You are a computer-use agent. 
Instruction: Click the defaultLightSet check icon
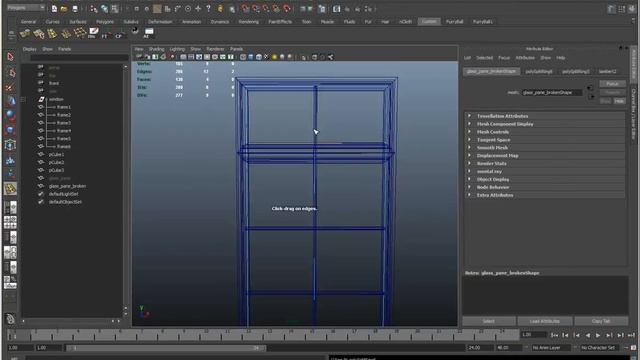[41, 194]
